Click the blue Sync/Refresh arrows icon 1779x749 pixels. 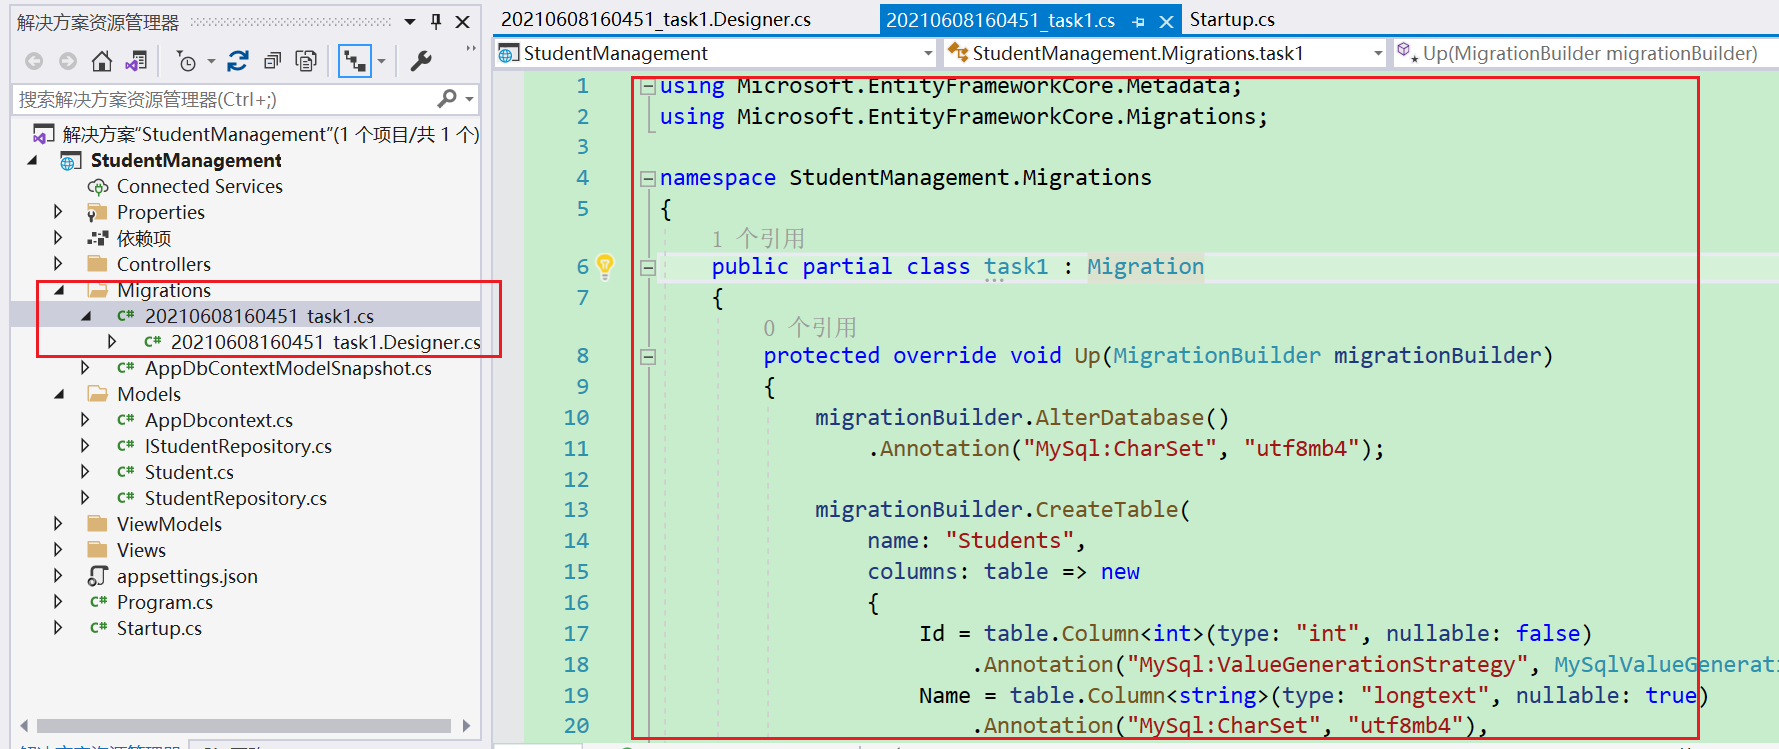tap(238, 62)
